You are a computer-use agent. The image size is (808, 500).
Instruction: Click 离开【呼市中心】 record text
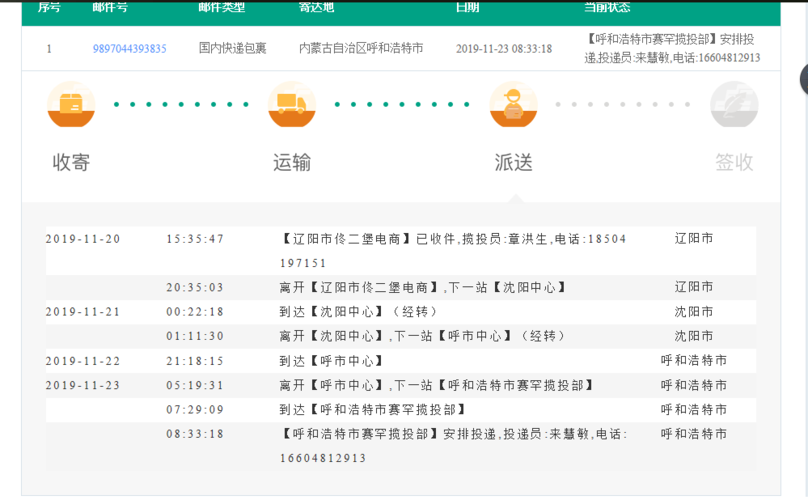point(436,386)
